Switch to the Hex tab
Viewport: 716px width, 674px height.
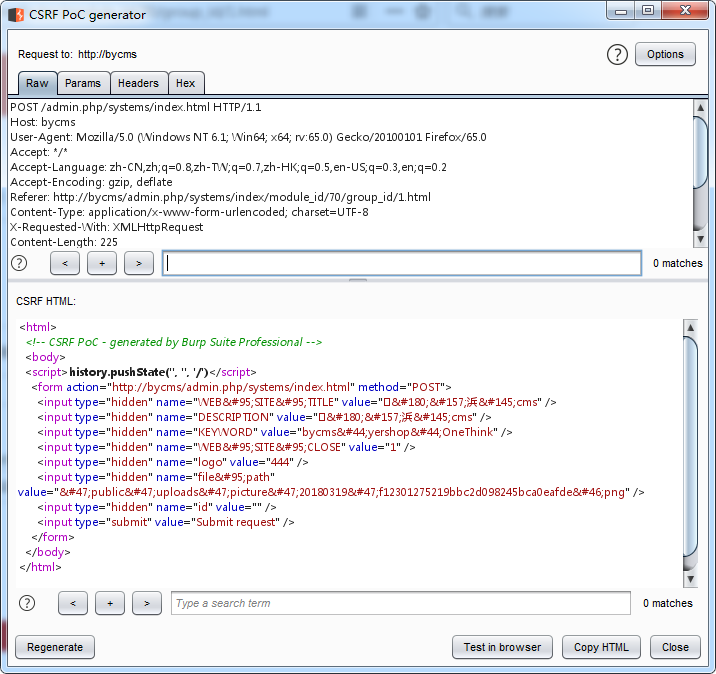click(185, 83)
